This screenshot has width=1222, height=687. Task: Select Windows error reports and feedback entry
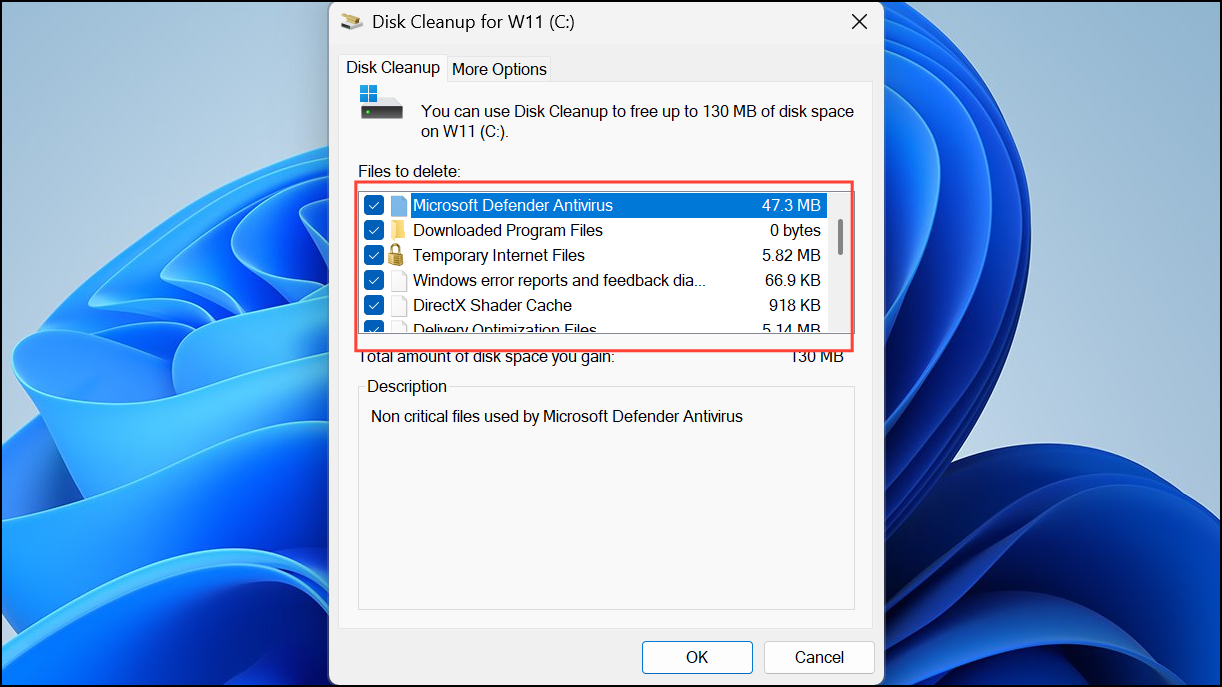[x=559, y=280]
